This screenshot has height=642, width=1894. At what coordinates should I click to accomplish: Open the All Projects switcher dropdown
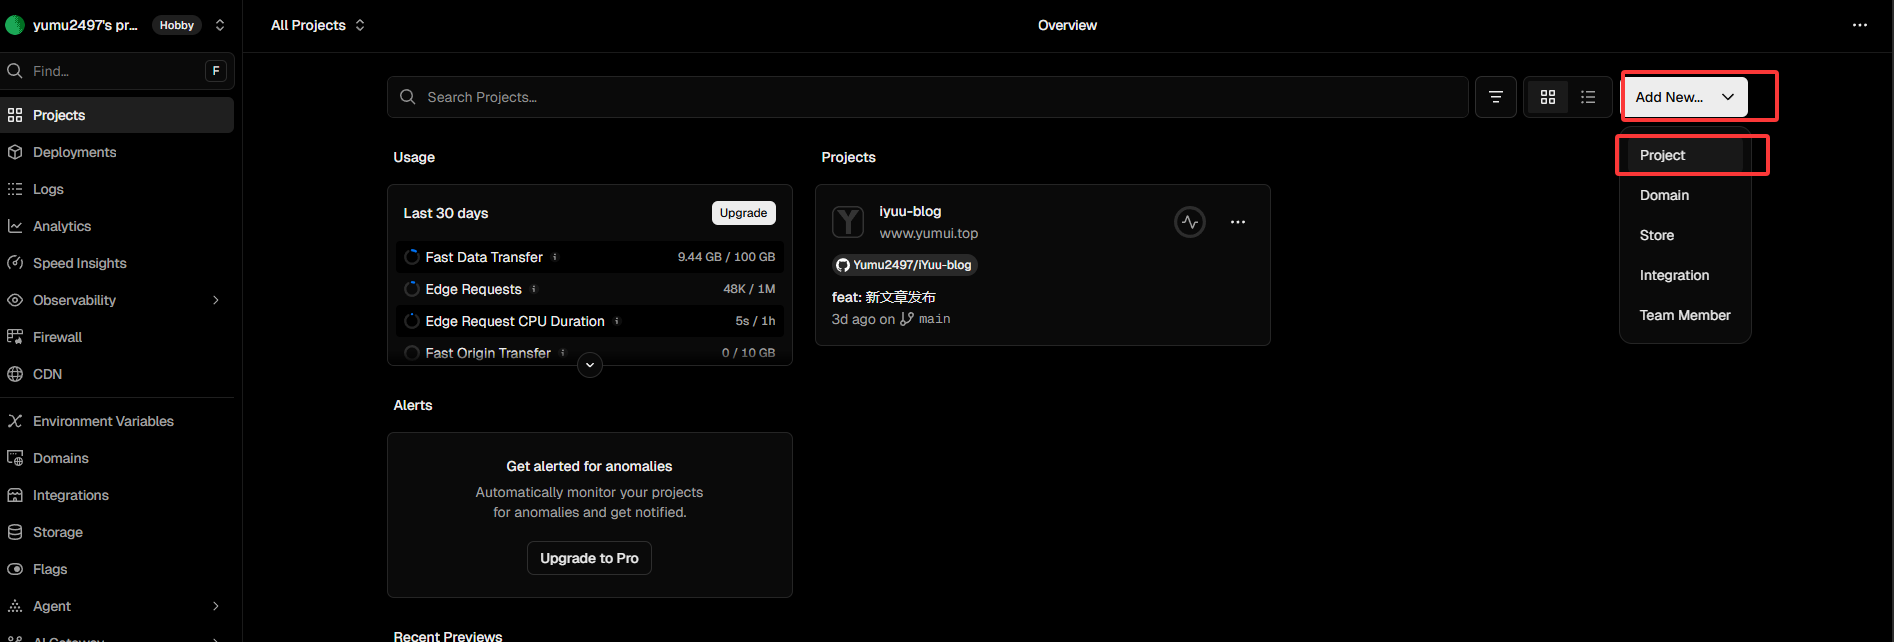[317, 25]
